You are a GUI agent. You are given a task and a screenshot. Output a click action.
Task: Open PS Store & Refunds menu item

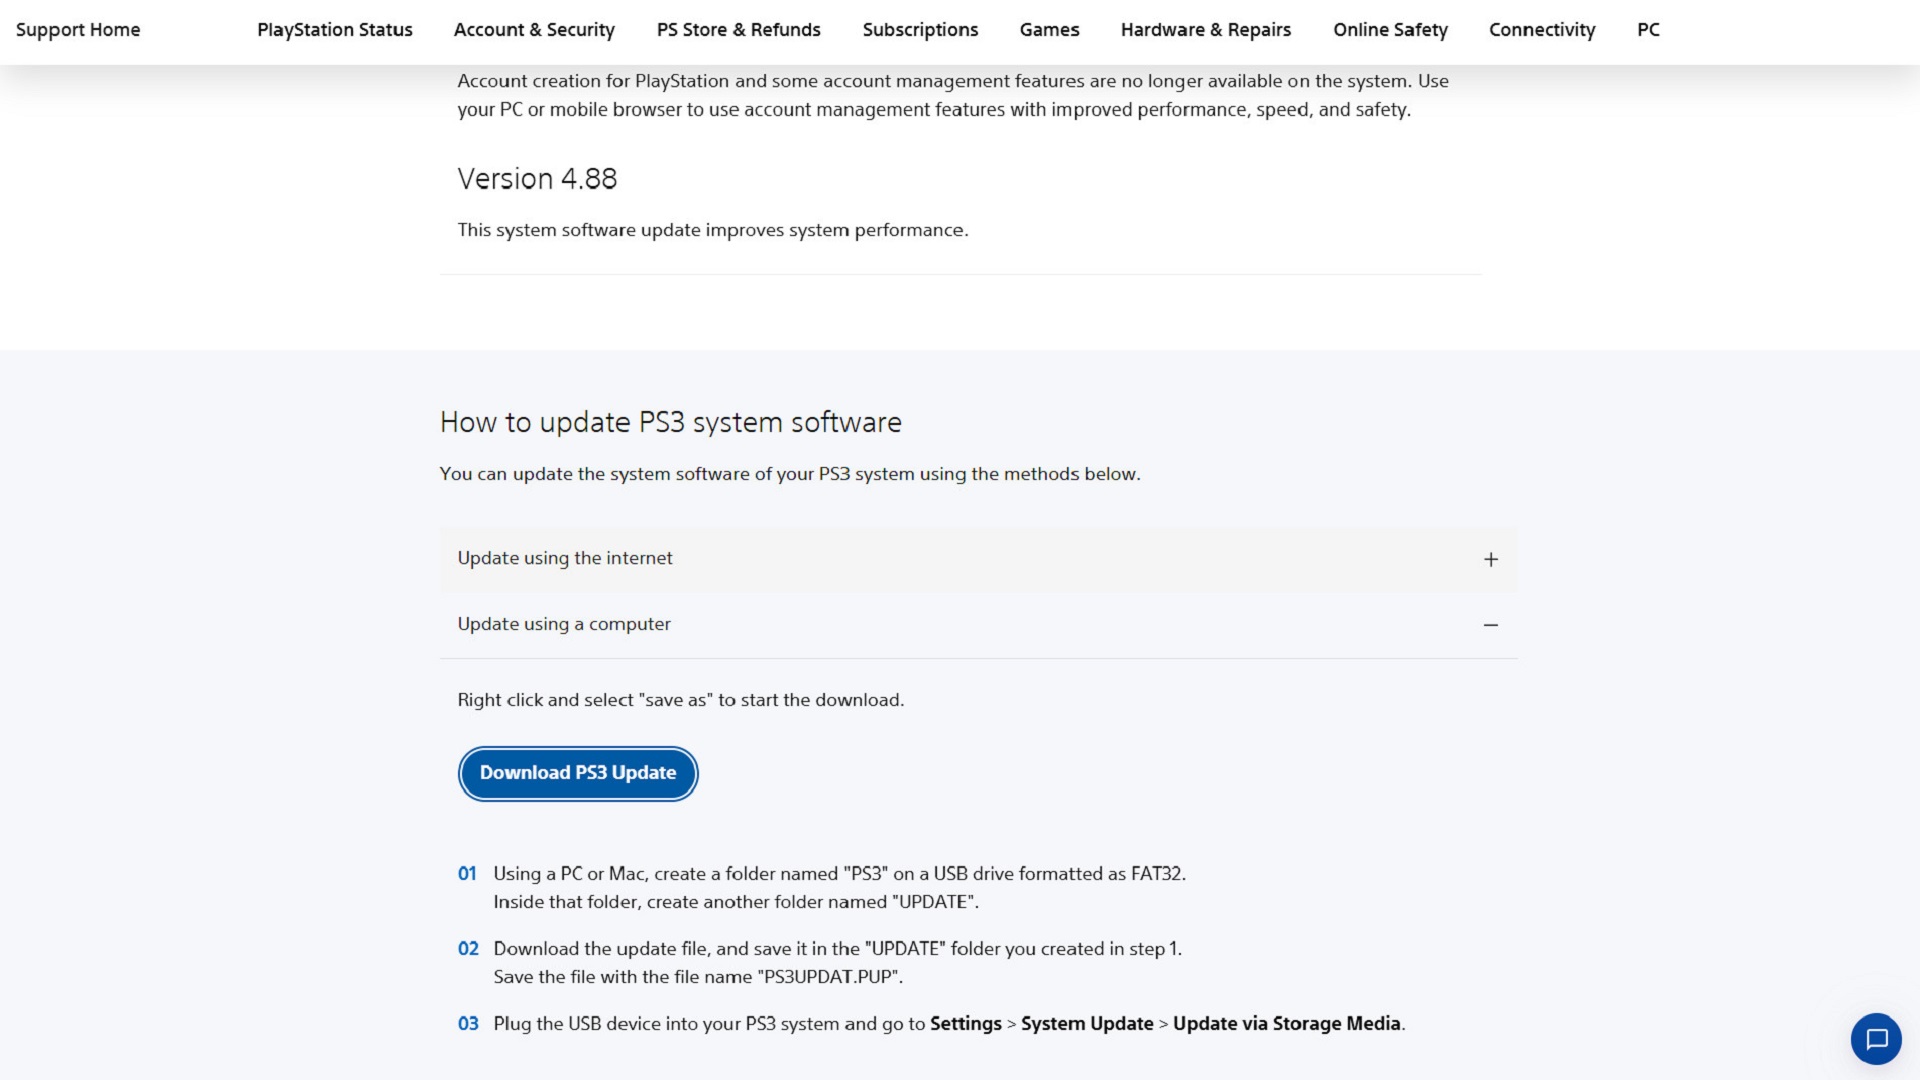(x=738, y=30)
